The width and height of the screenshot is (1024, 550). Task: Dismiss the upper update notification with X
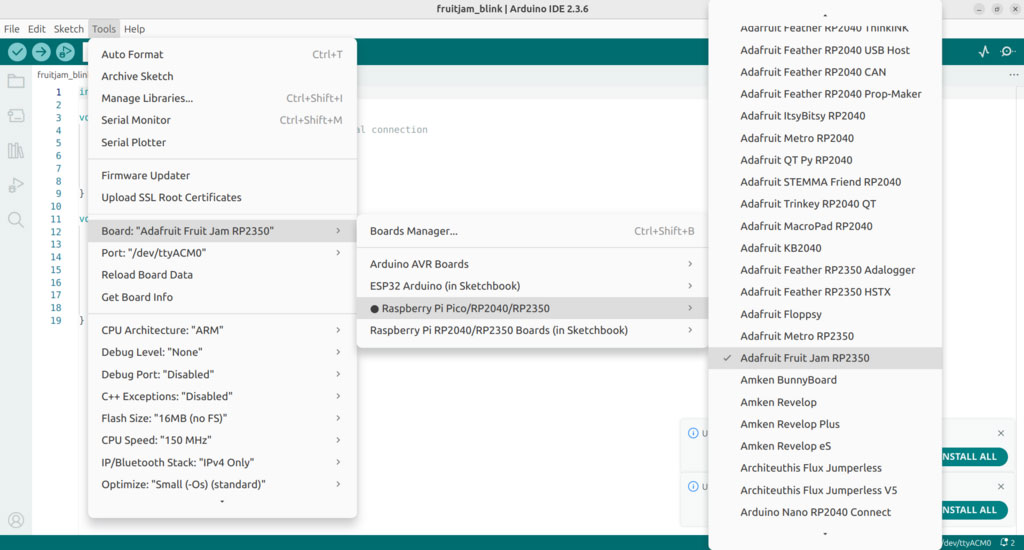(1000, 433)
